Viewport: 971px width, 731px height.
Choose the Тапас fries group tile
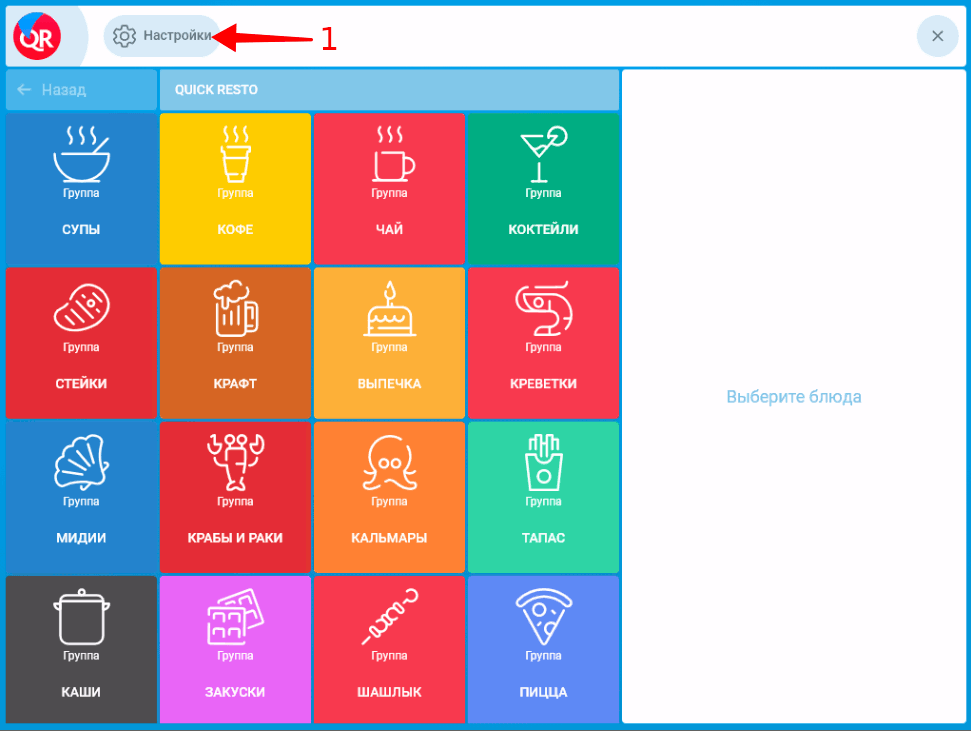[544, 497]
